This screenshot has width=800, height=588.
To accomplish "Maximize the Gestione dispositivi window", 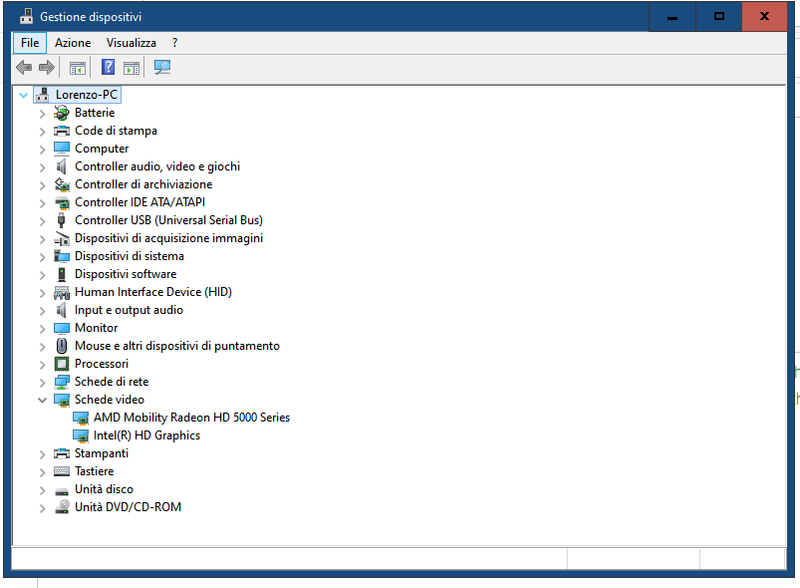I will [719, 17].
